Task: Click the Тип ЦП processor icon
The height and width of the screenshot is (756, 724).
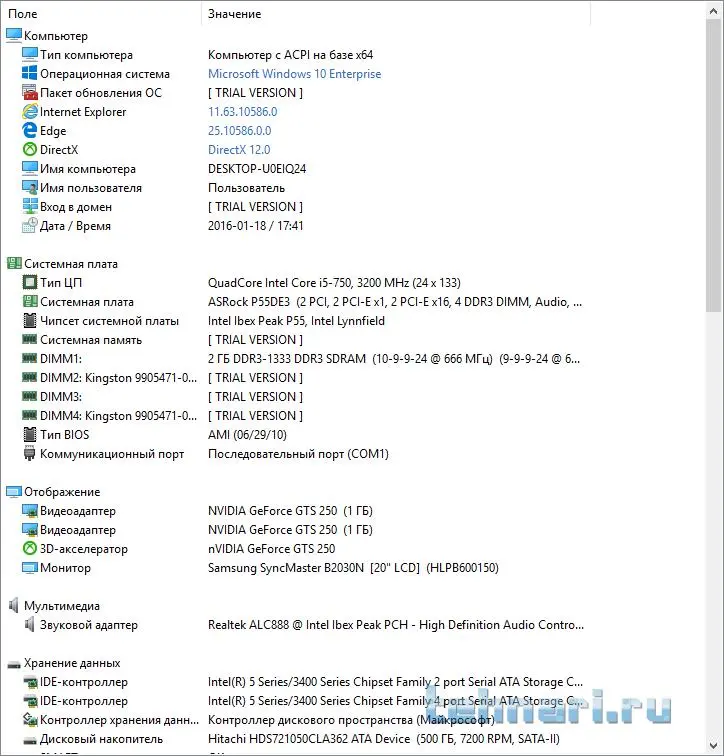Action: [x=29, y=282]
